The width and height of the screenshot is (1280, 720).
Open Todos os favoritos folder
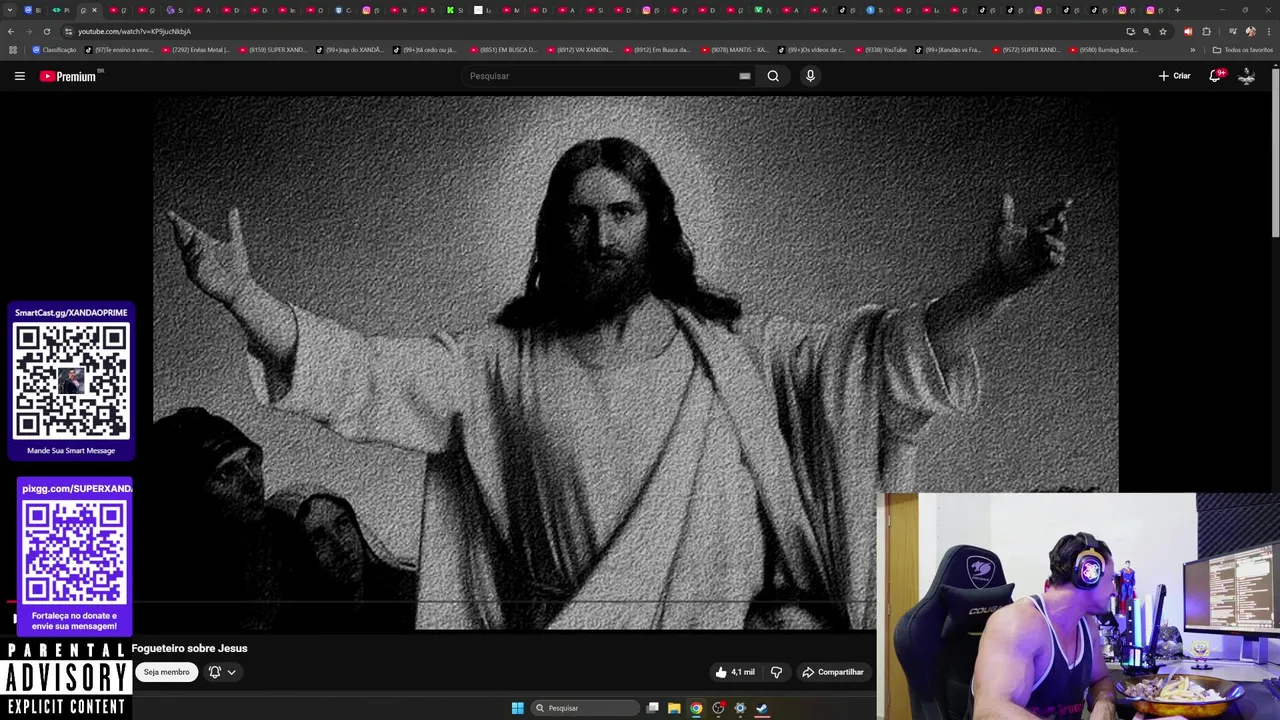point(1243,50)
